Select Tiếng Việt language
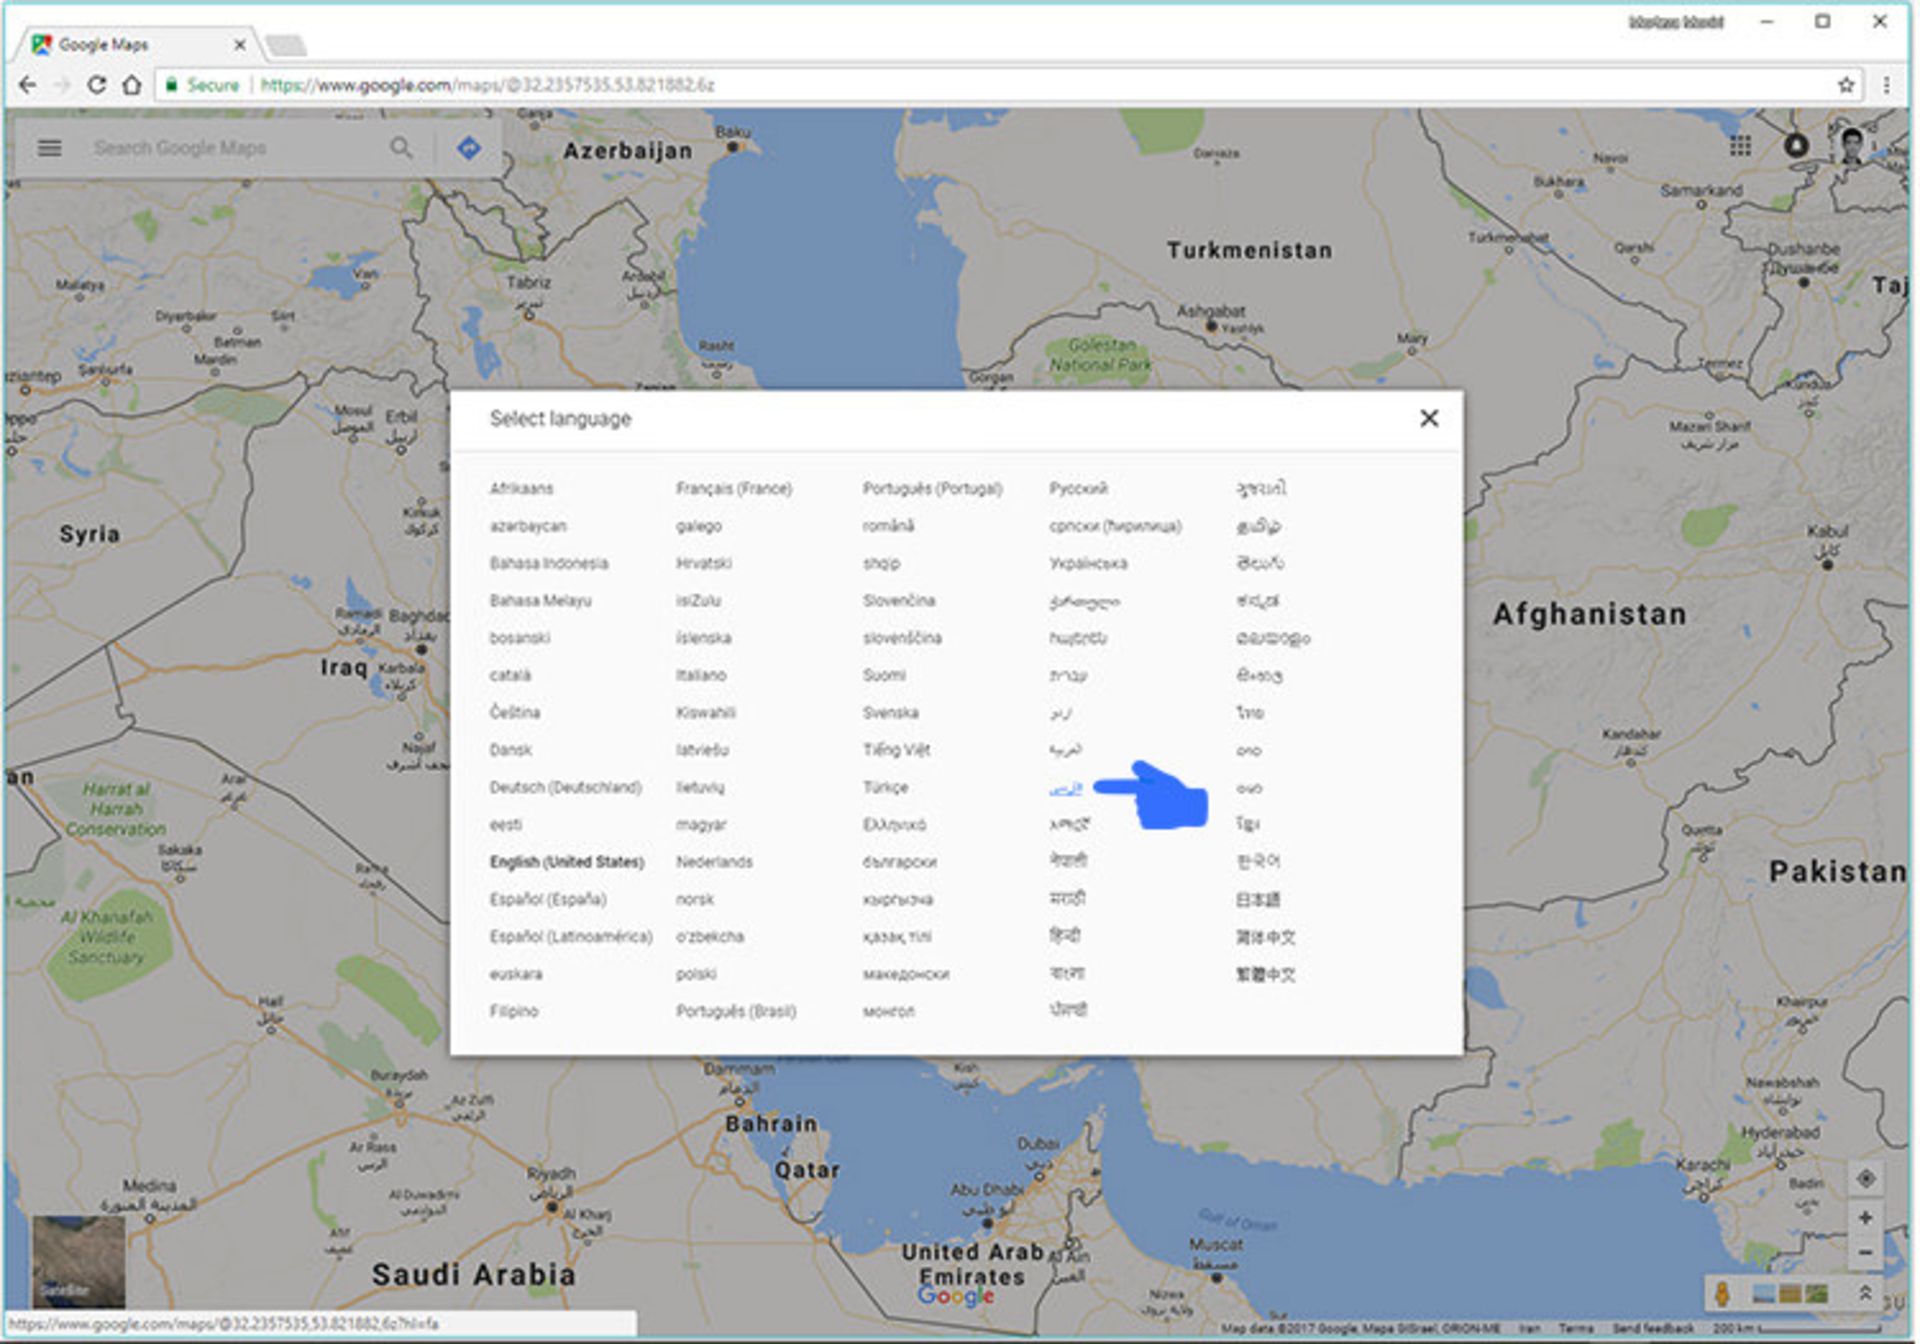Viewport: 1920px width, 1344px height. 896,750
